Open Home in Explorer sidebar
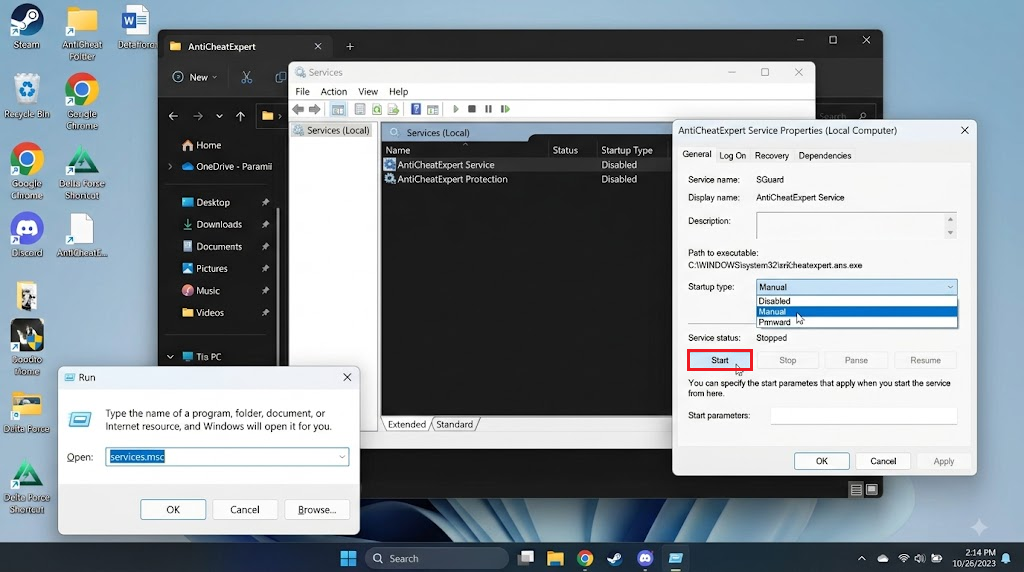 (202, 145)
